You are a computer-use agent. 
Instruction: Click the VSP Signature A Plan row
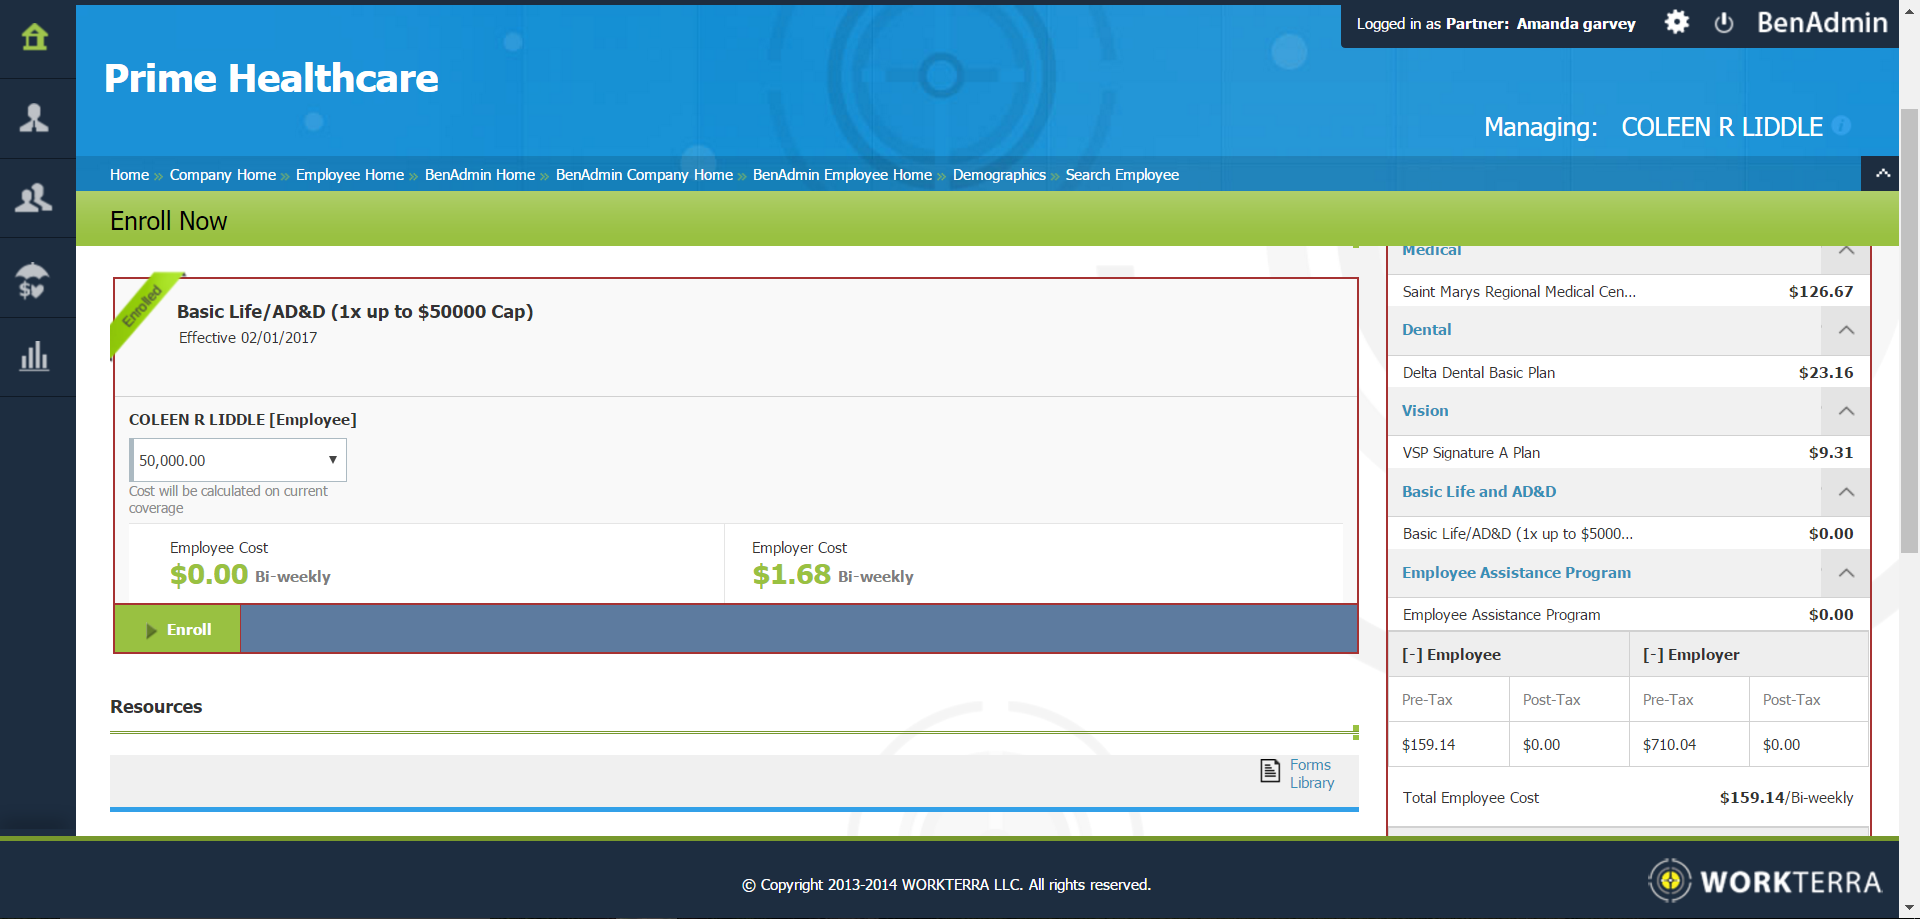(x=1628, y=452)
